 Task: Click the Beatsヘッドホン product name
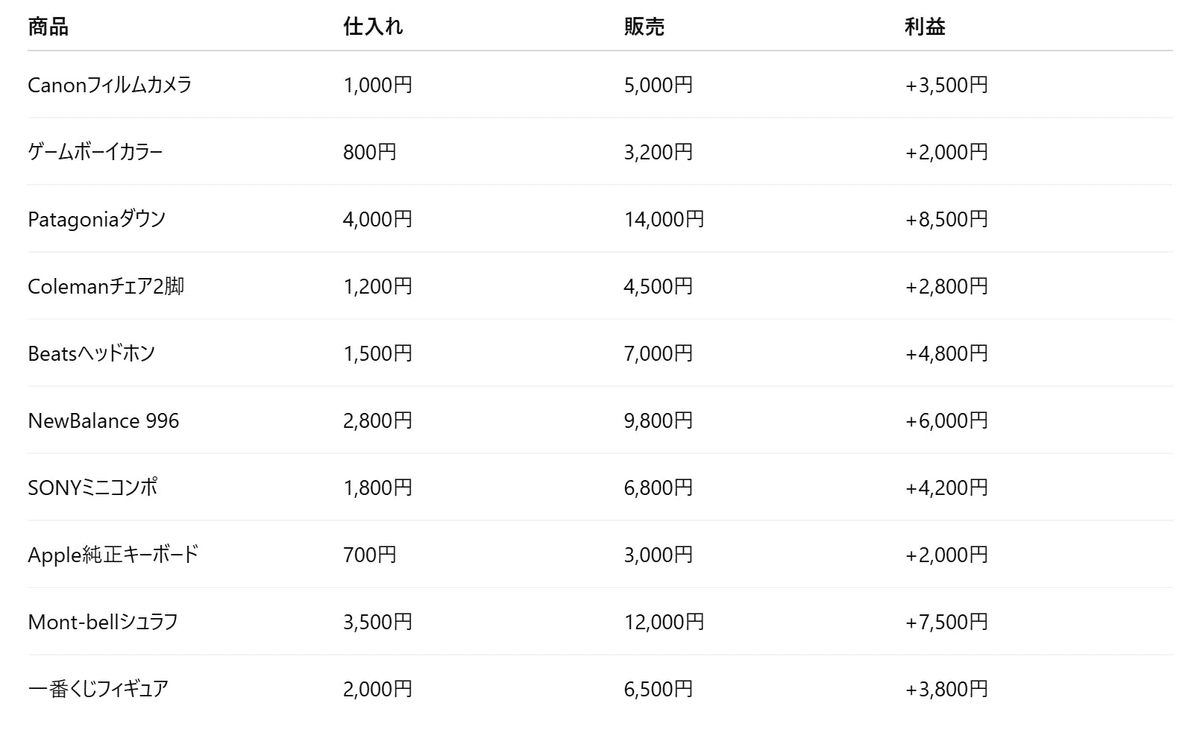92,353
